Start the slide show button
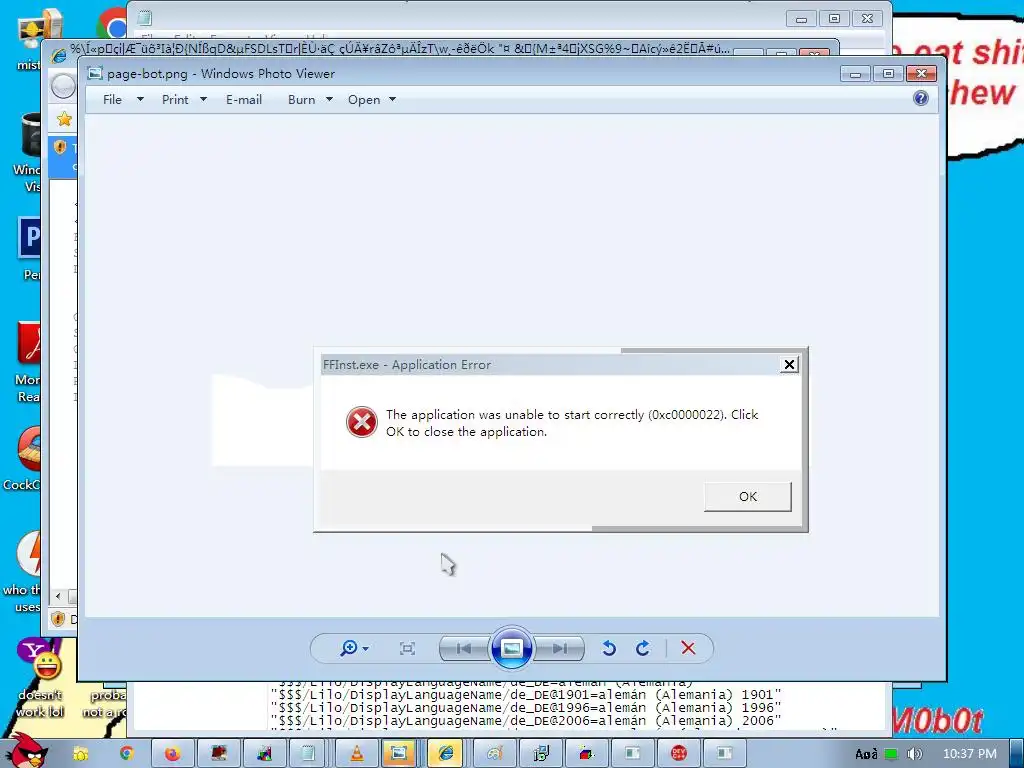The width and height of the screenshot is (1024, 768). point(511,648)
